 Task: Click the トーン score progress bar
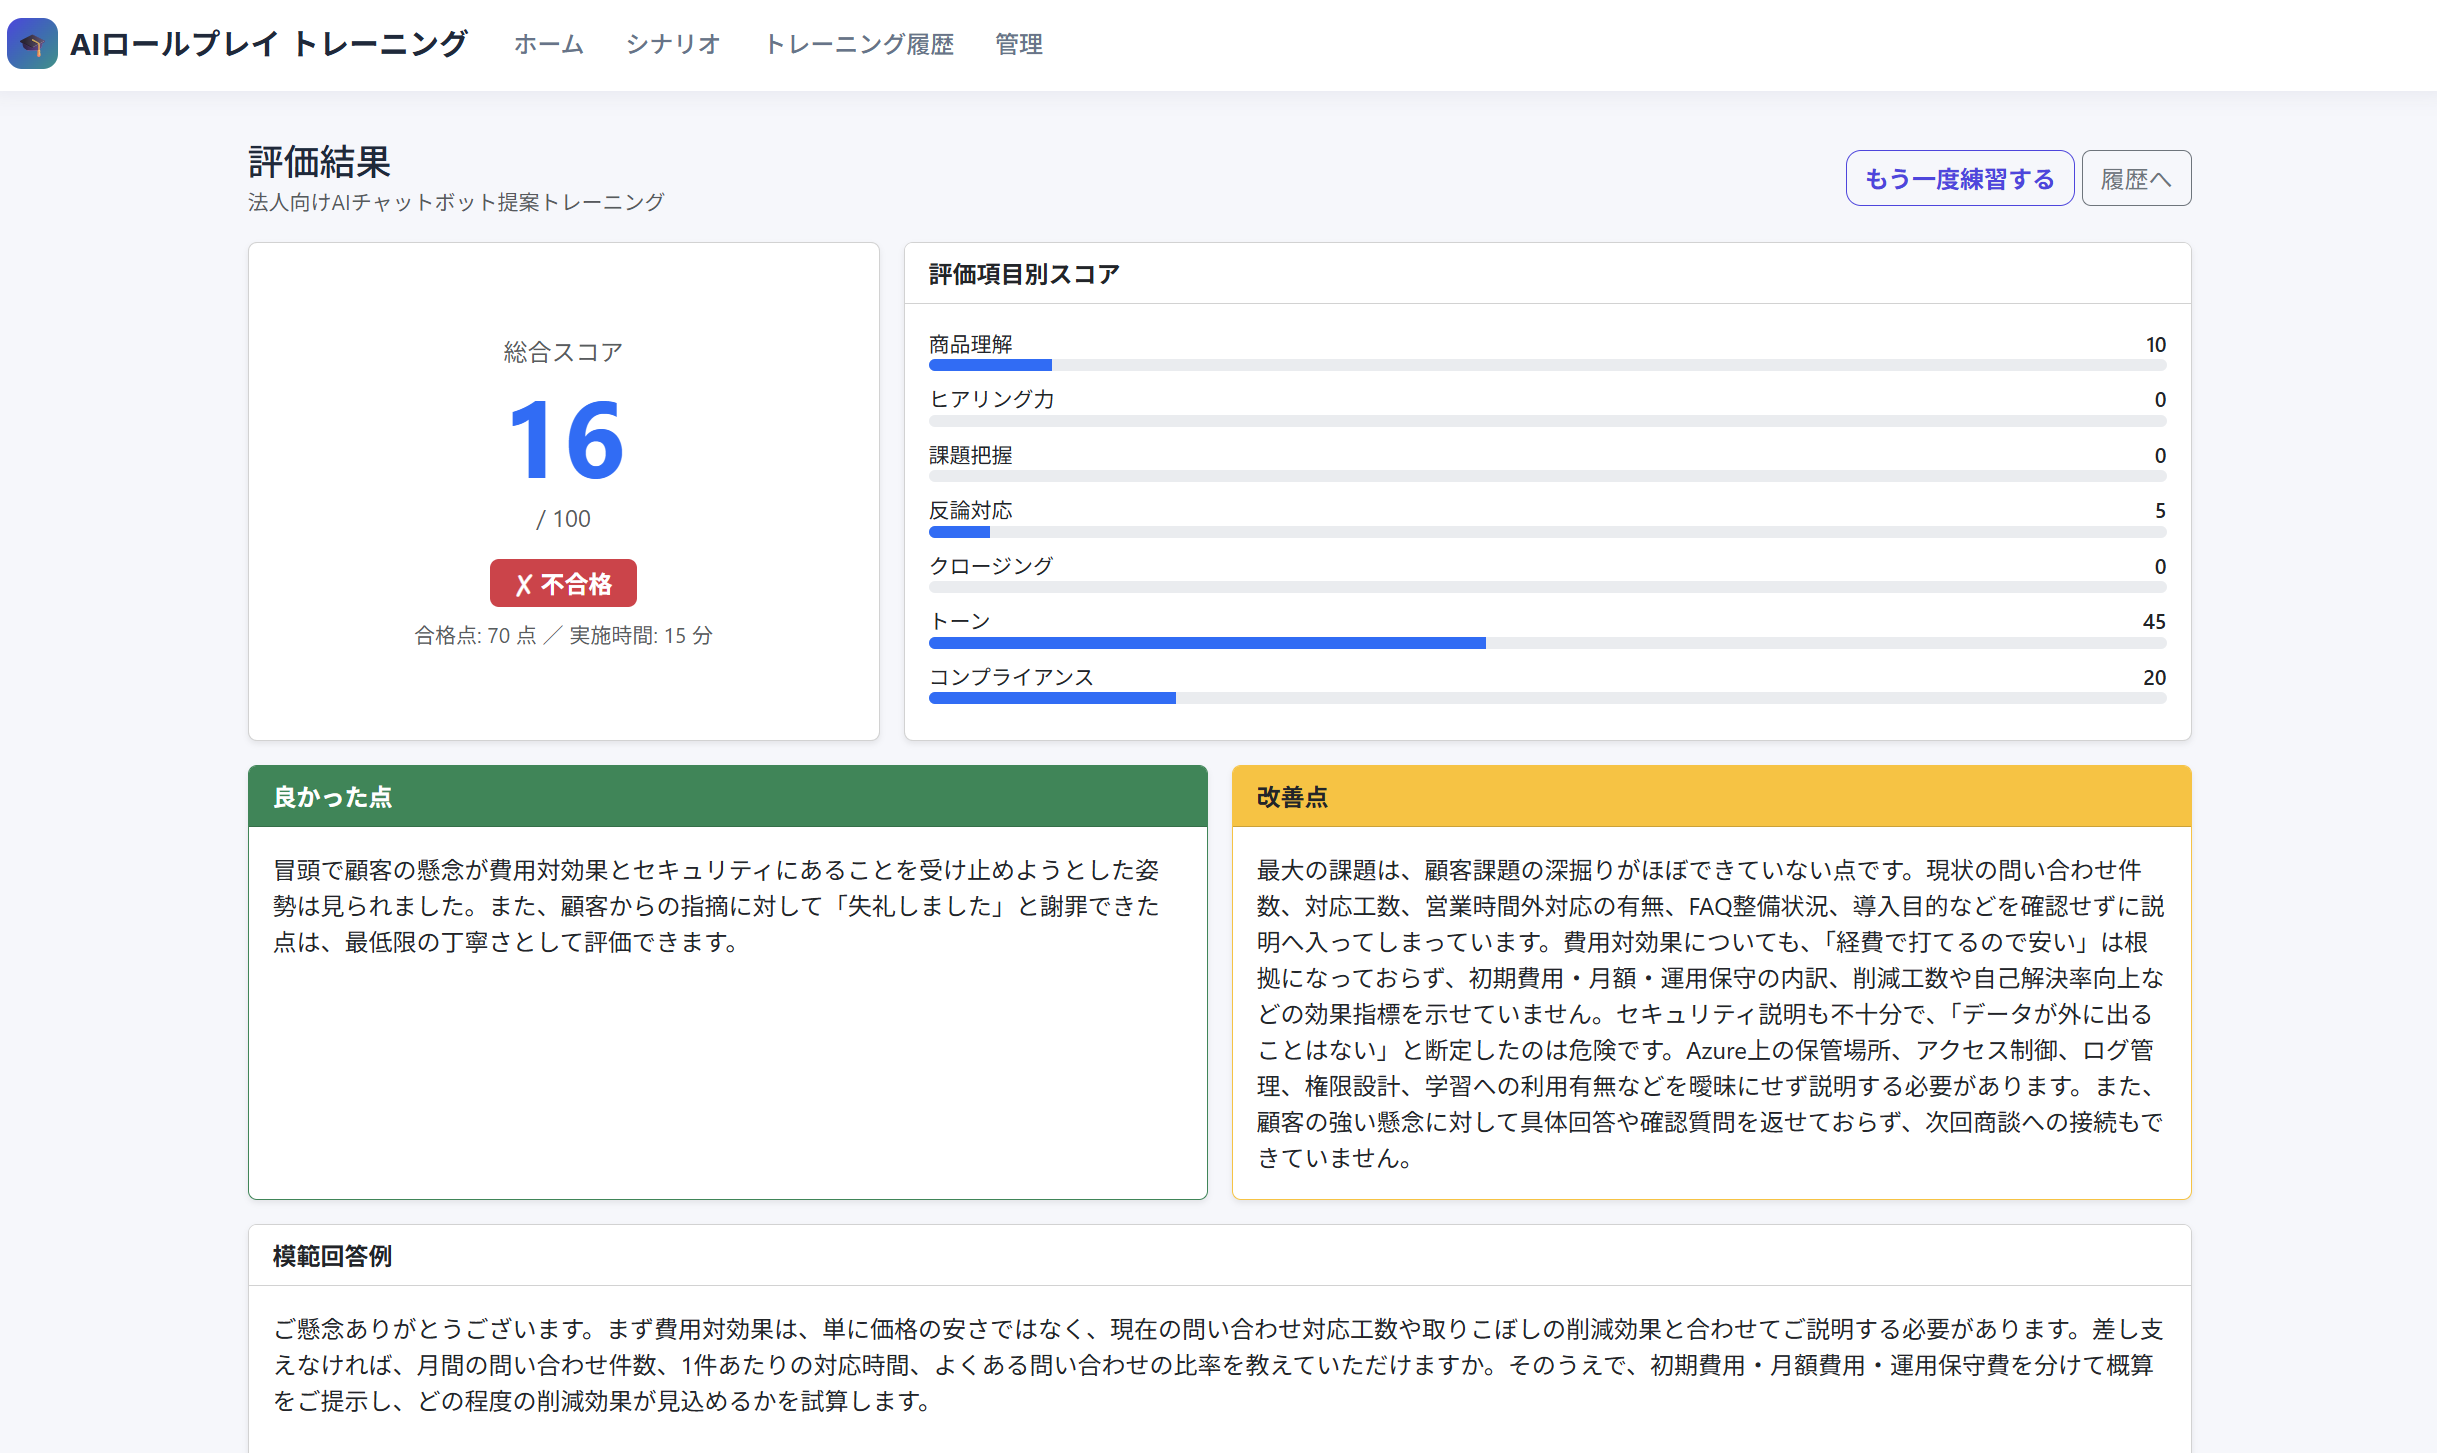point(1547,643)
